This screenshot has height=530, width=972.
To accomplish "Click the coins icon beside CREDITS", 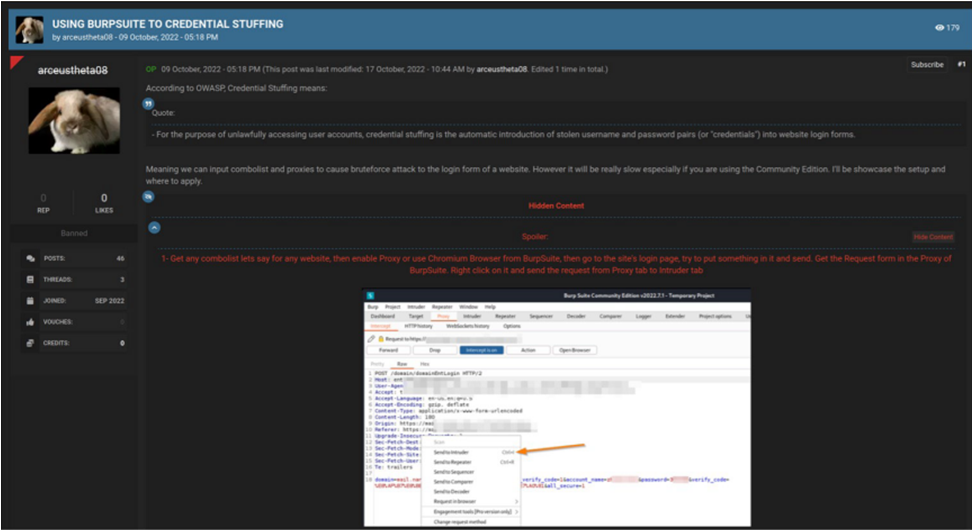I will 30,343.
